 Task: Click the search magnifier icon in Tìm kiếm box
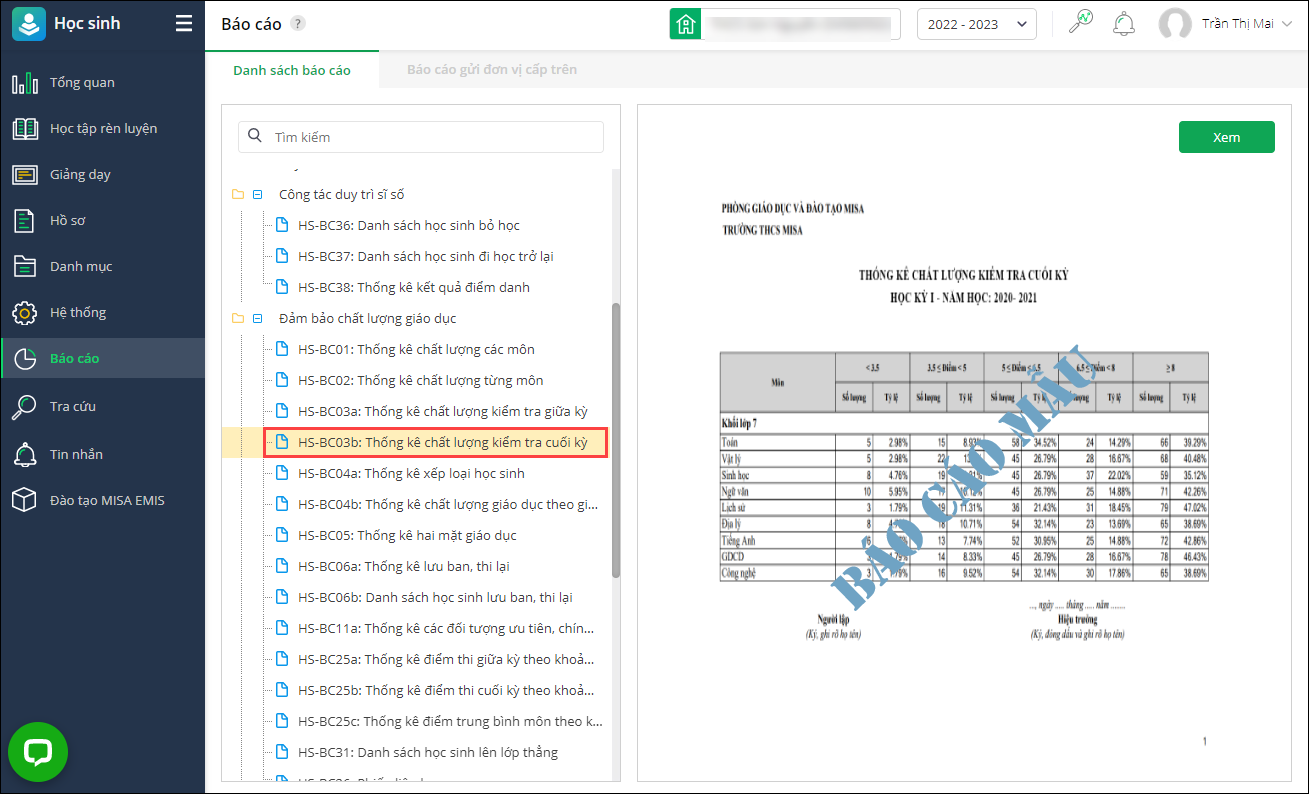(x=255, y=136)
